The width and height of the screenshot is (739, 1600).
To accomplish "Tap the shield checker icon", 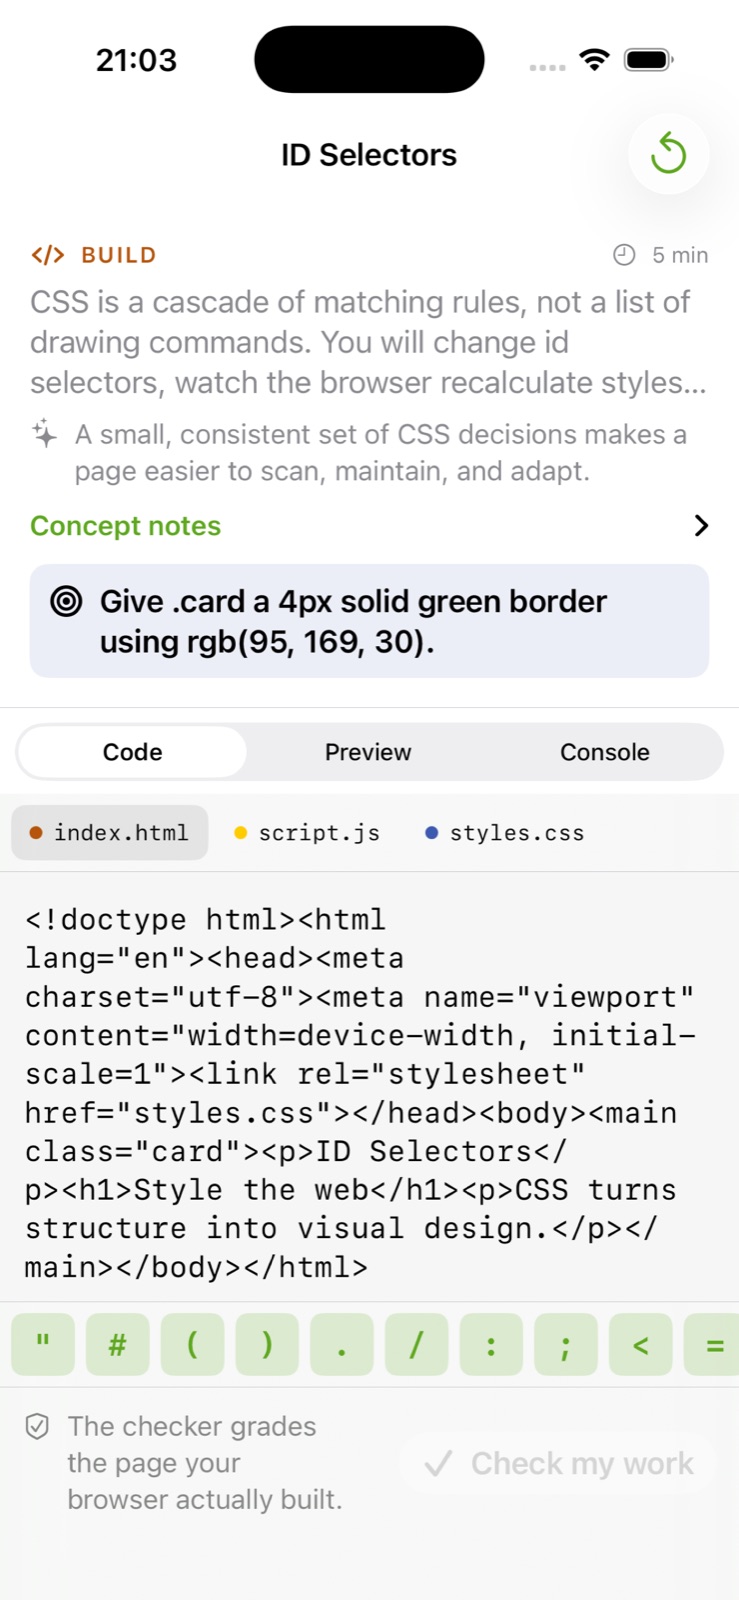I will [x=37, y=1426].
